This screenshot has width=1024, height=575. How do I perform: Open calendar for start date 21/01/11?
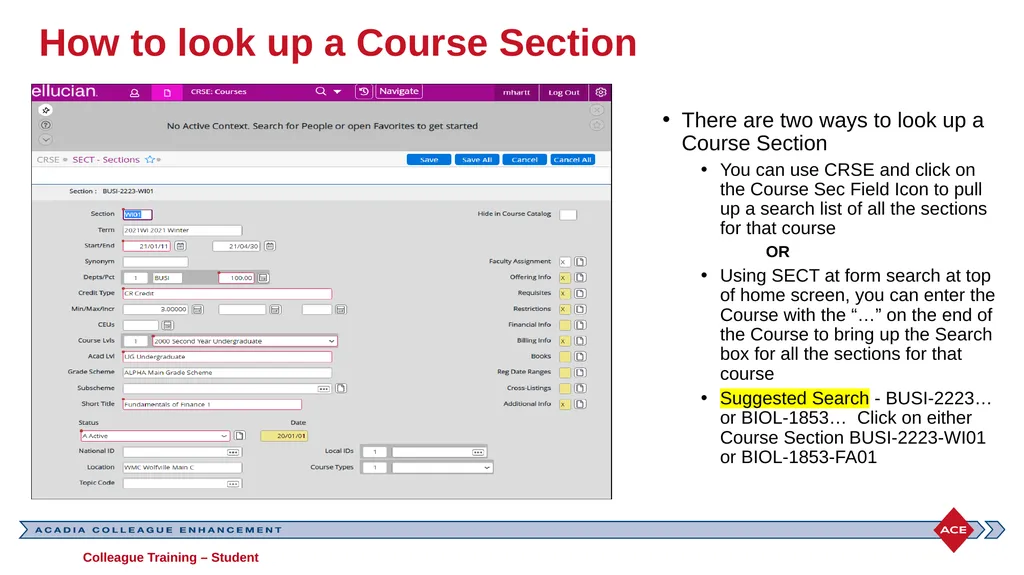coord(181,246)
